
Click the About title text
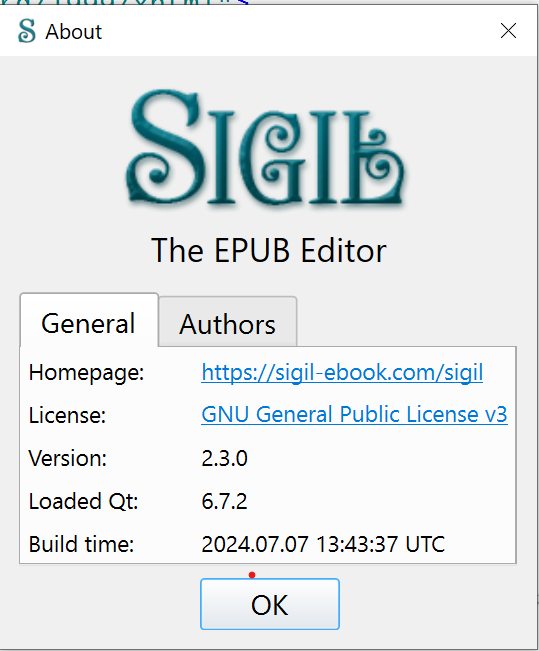(x=74, y=32)
